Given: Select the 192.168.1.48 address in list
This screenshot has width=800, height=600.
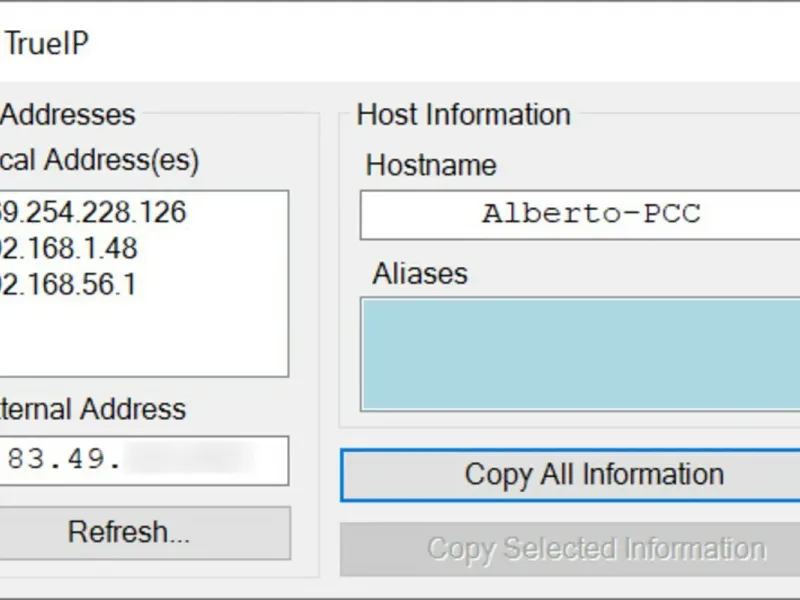Looking at the screenshot, I should point(69,248).
